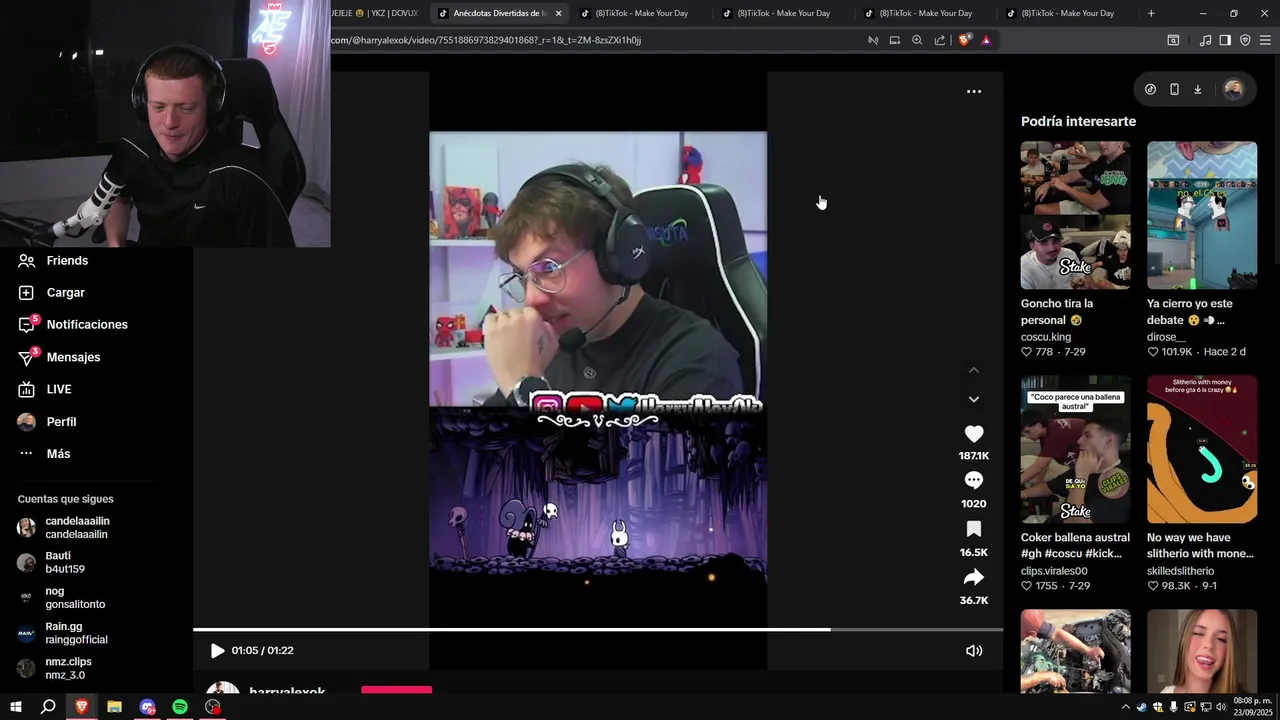
Task: Click the Brave VPN shield icon
Action: point(1245,40)
